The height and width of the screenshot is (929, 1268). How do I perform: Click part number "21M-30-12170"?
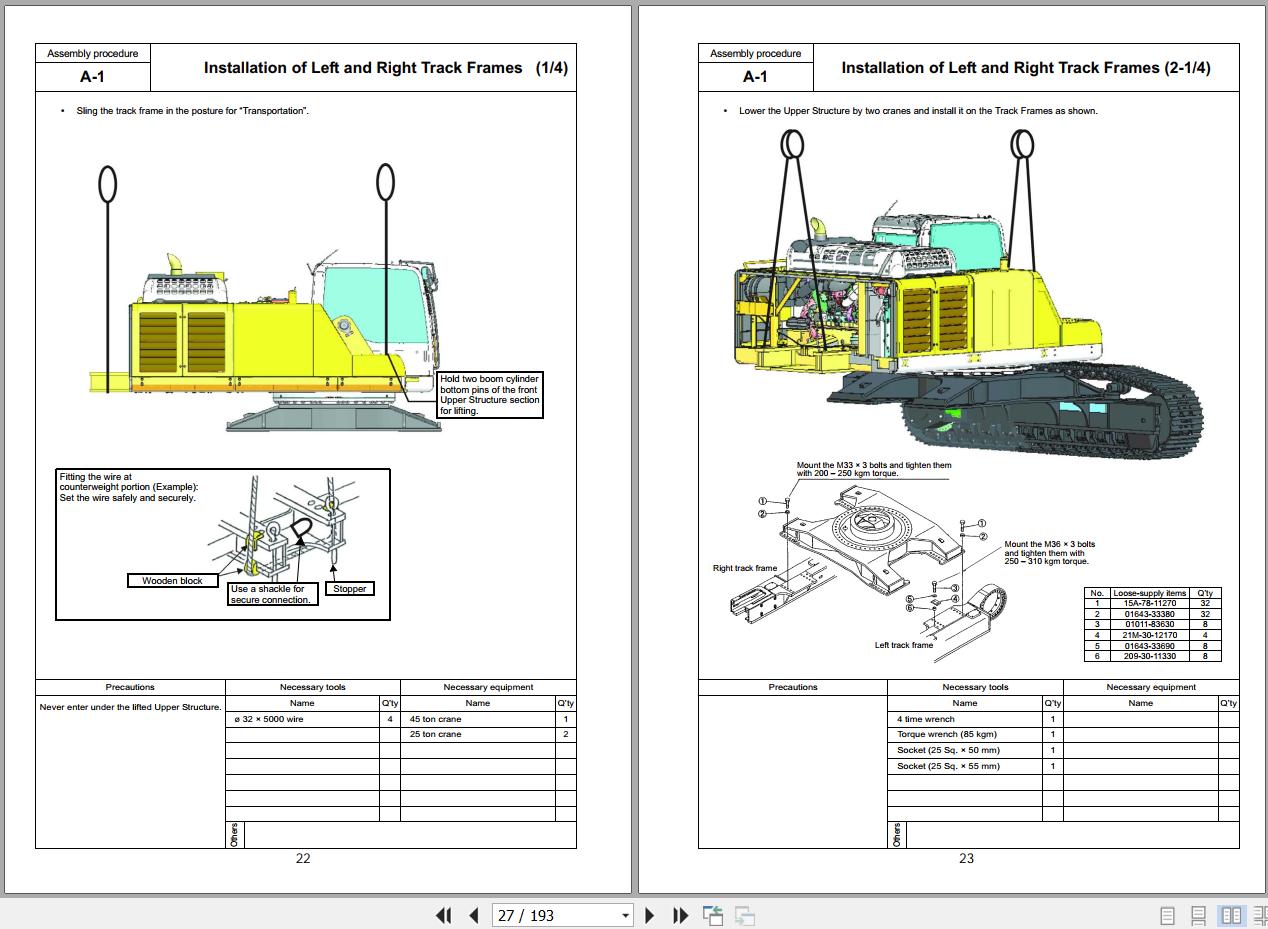coord(1150,635)
